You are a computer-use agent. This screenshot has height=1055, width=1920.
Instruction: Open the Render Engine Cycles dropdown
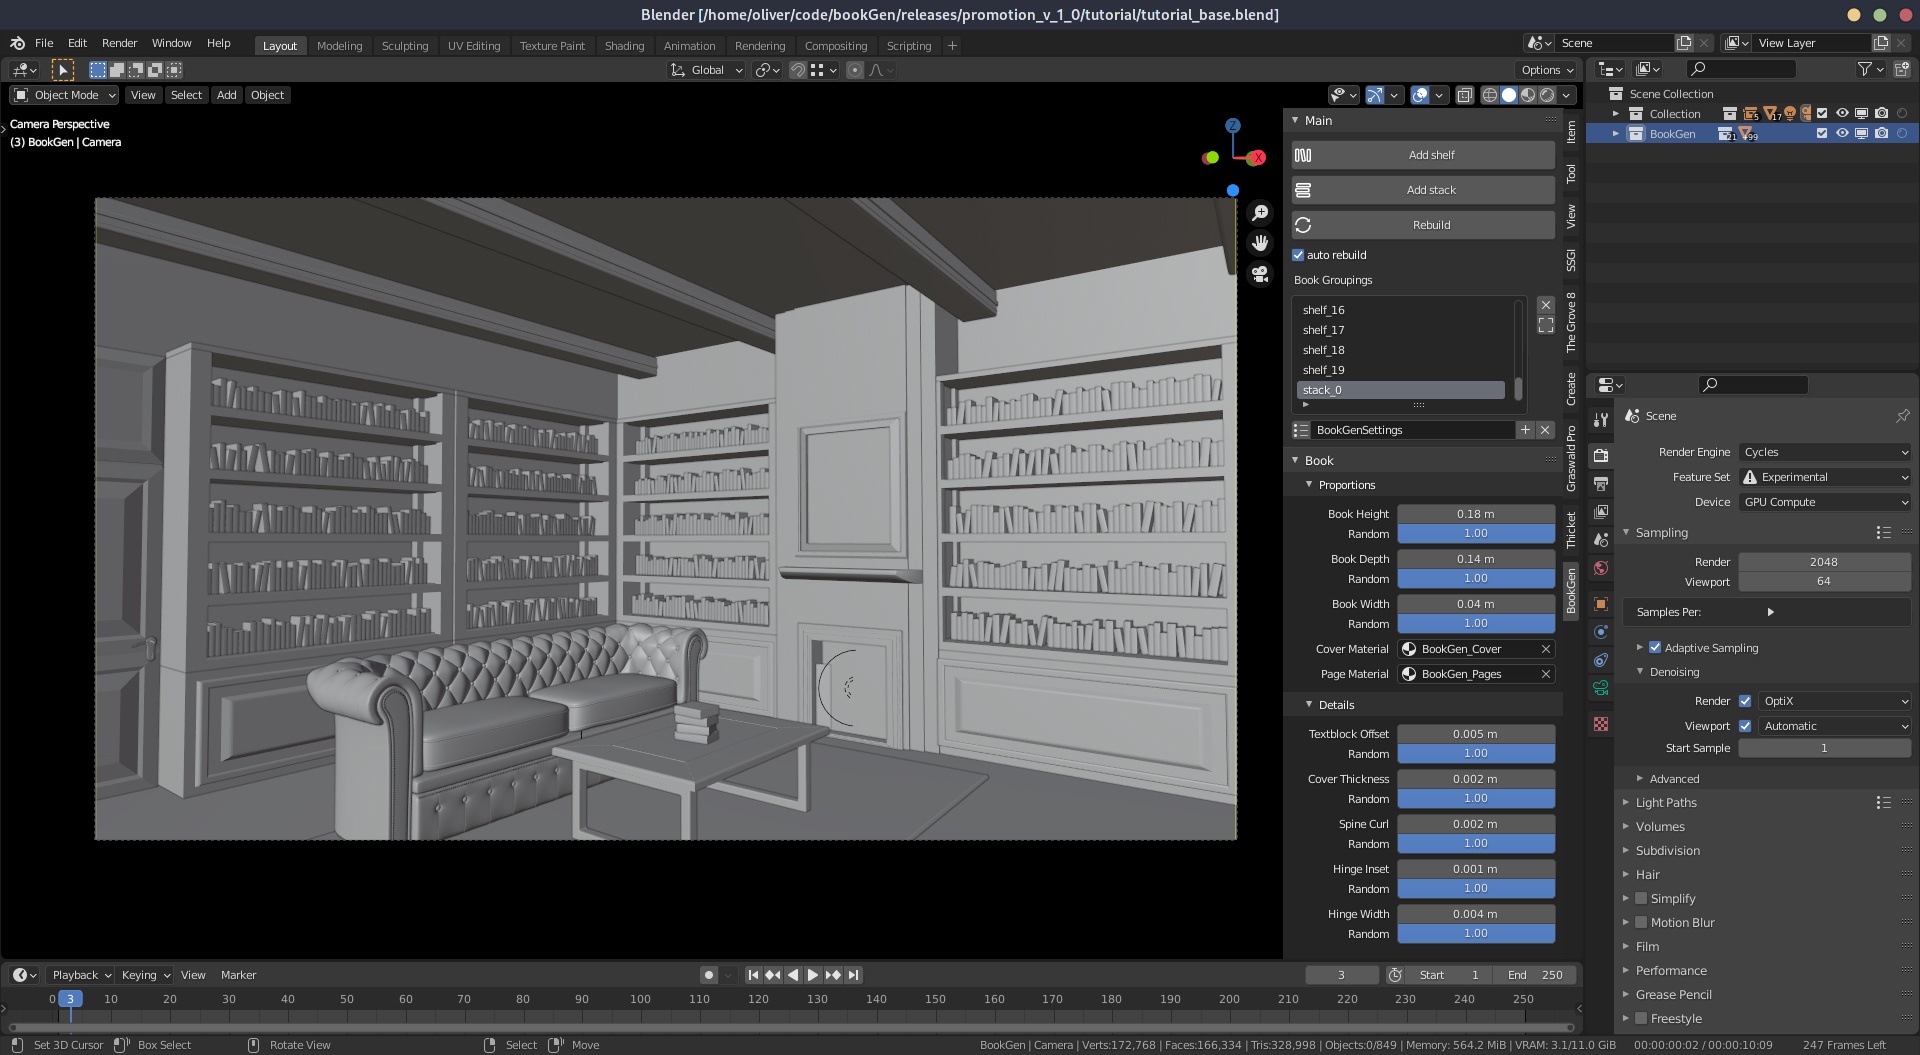1824,452
